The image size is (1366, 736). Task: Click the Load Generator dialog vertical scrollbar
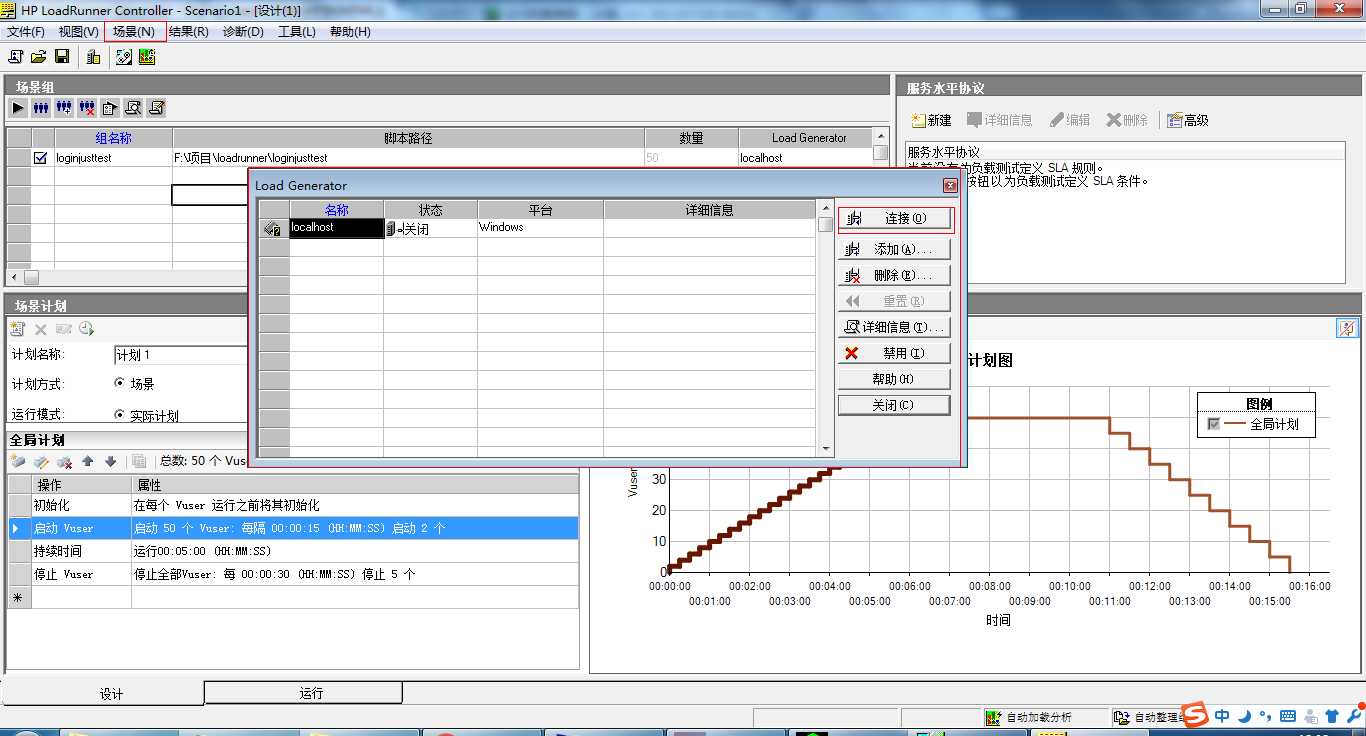click(826, 328)
